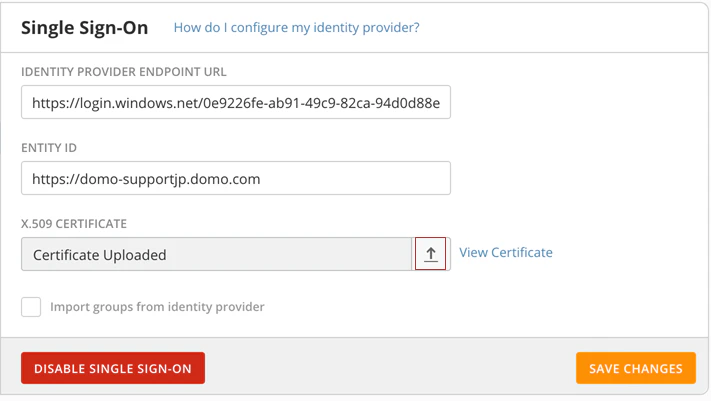This screenshot has height=401, width=711.
Task: Enable Import groups from identity provider checkbox
Action: point(31,307)
